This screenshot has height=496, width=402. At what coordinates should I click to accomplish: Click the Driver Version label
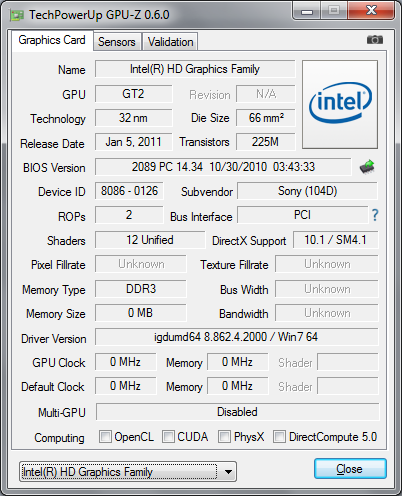click(54, 339)
